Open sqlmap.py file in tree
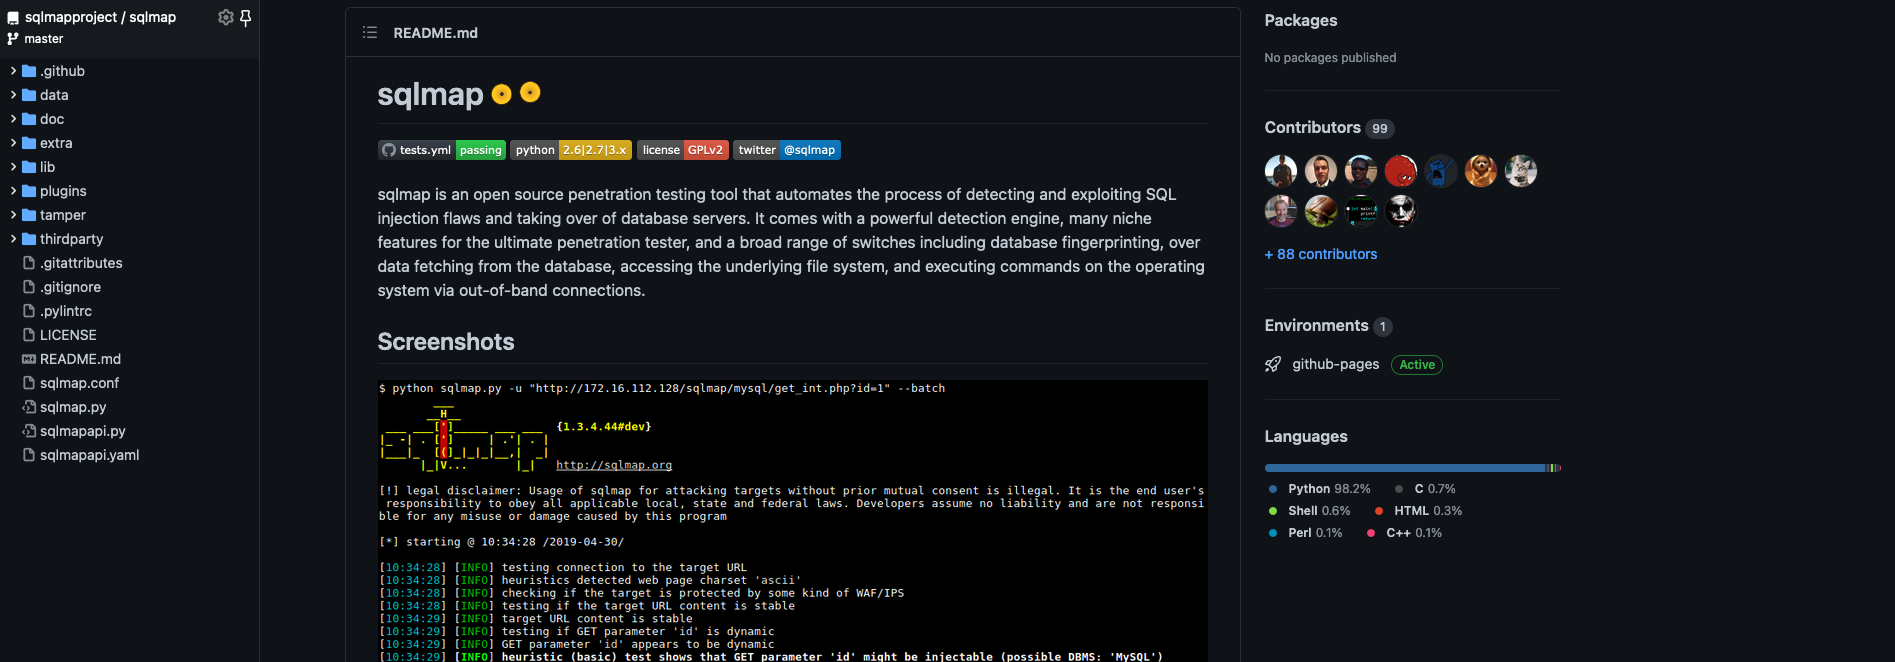The image size is (1895, 662). [72, 407]
